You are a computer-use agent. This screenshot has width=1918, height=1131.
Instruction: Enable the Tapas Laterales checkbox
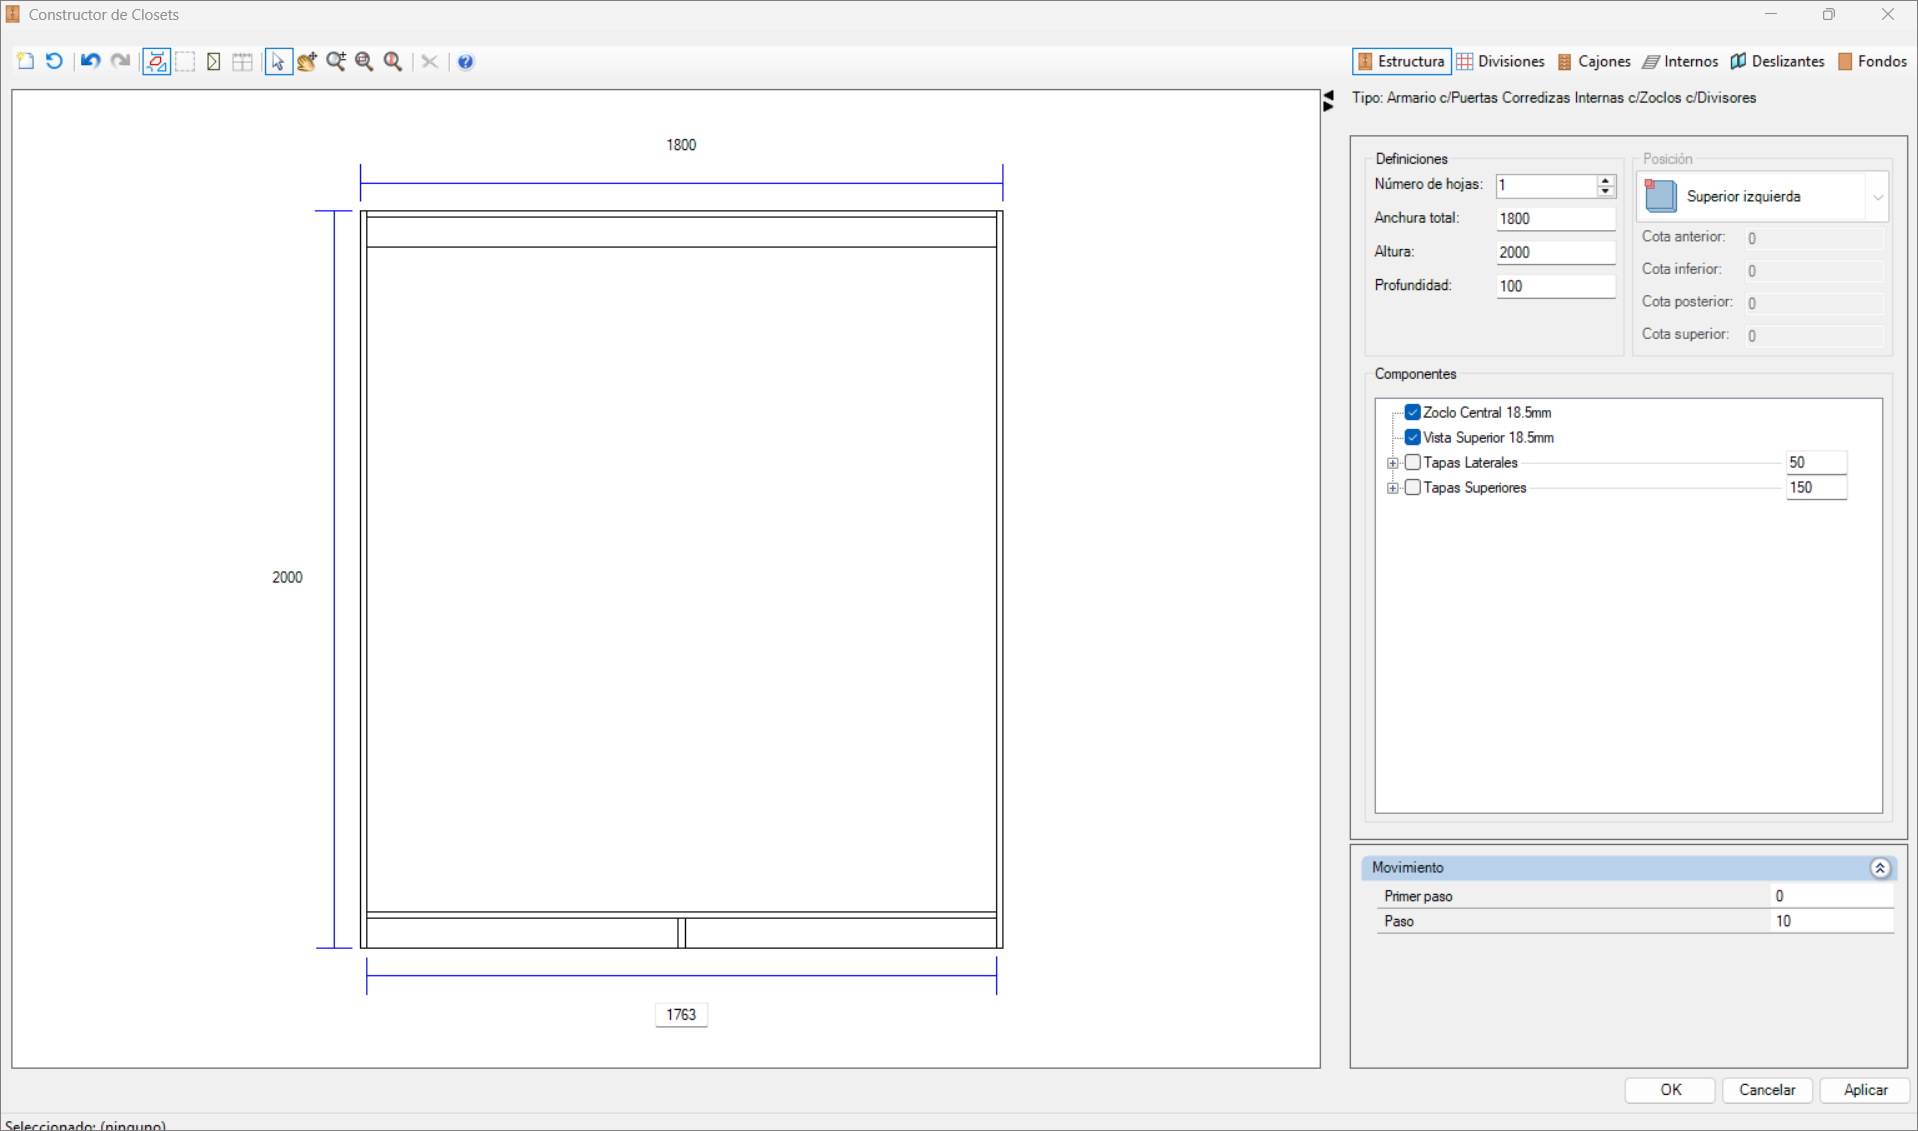click(x=1412, y=462)
